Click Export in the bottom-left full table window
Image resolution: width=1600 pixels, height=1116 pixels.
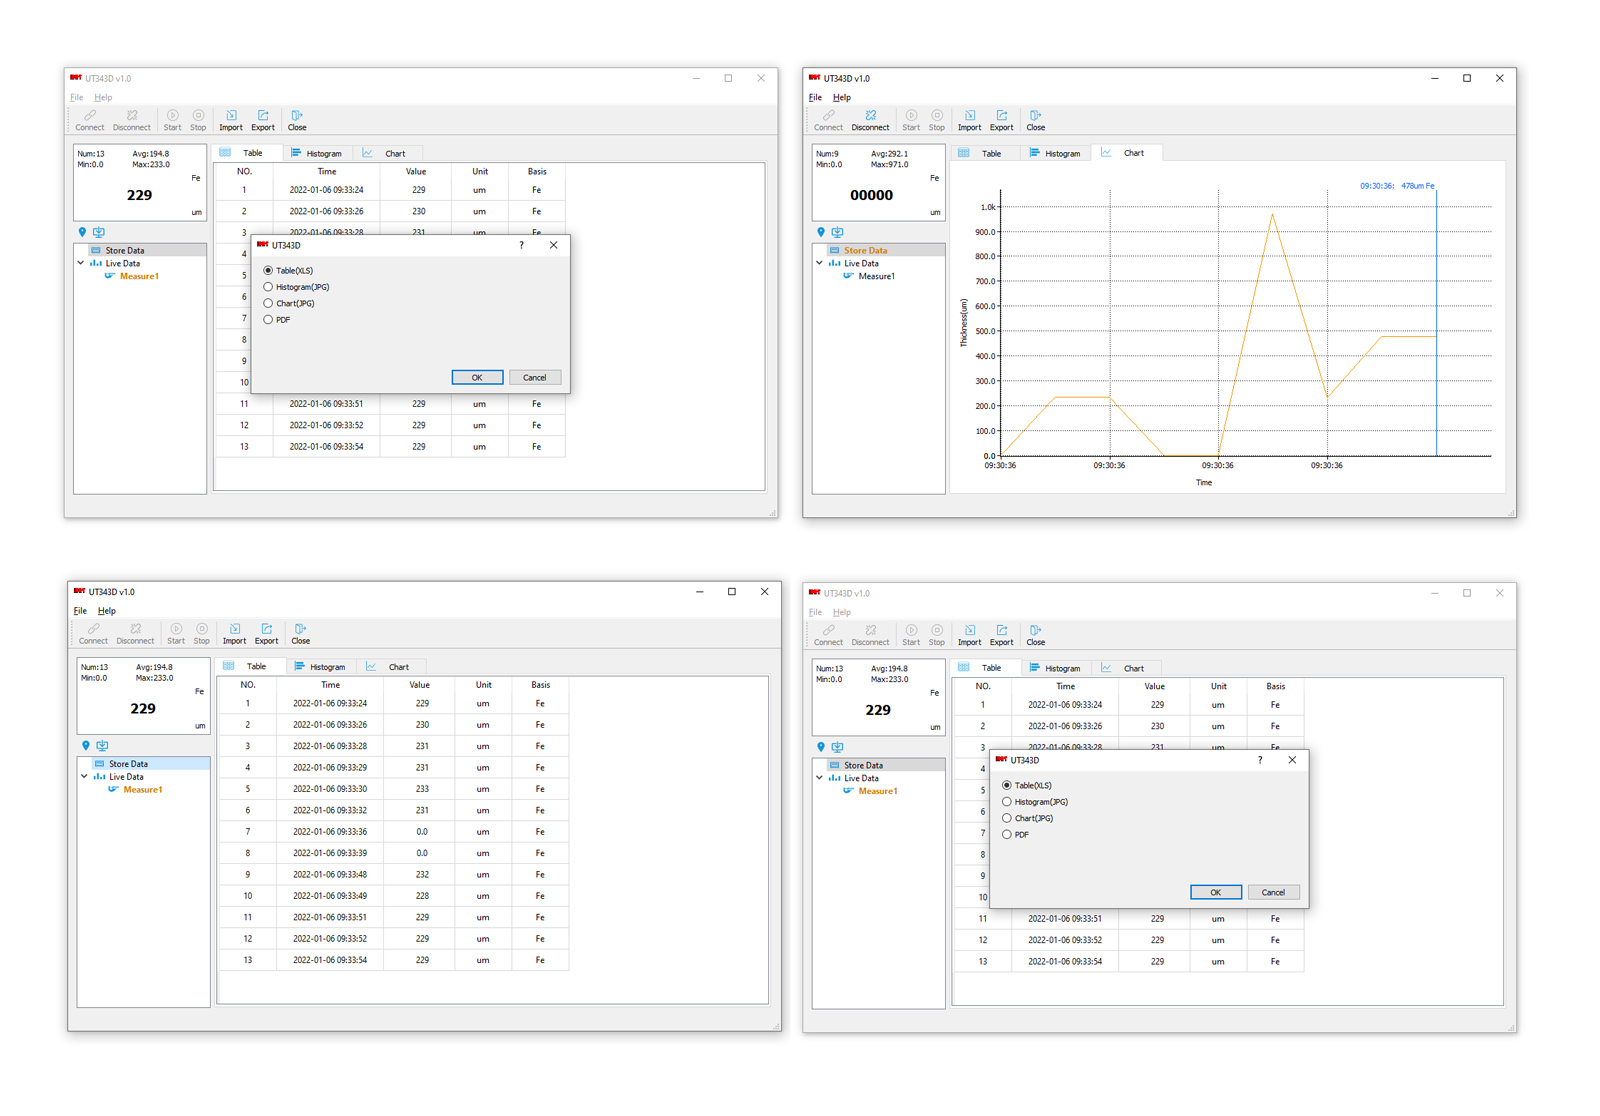click(266, 634)
